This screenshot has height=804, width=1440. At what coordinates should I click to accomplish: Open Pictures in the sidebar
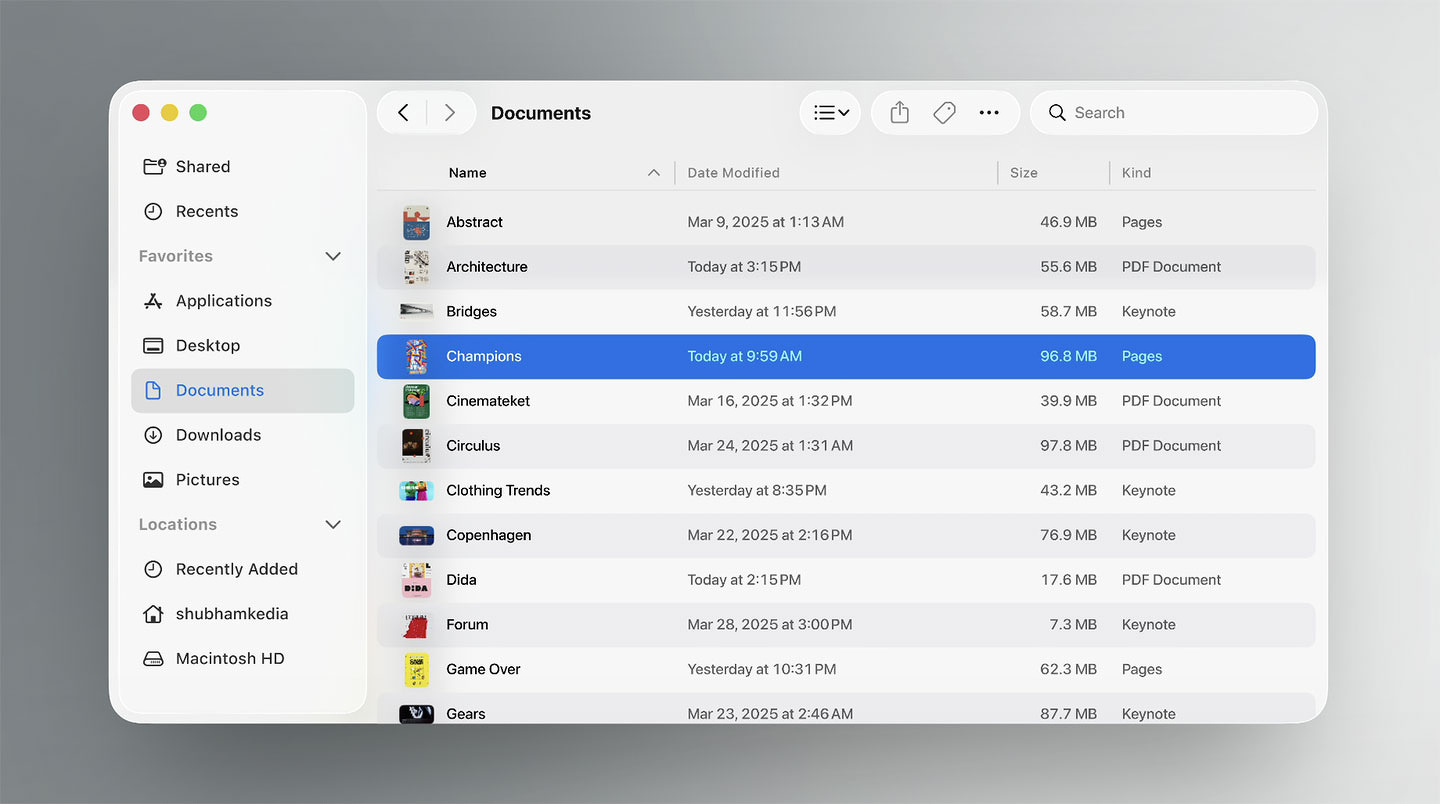click(243, 479)
